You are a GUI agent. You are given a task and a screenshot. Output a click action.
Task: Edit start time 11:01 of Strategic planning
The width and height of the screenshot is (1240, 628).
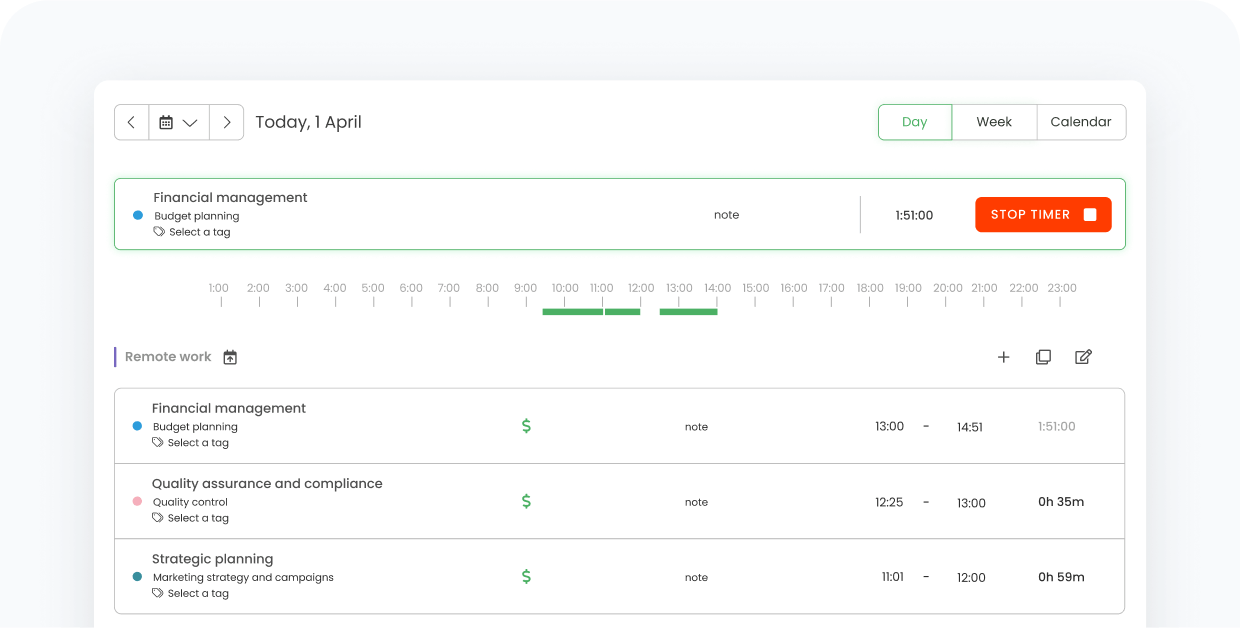tap(892, 577)
